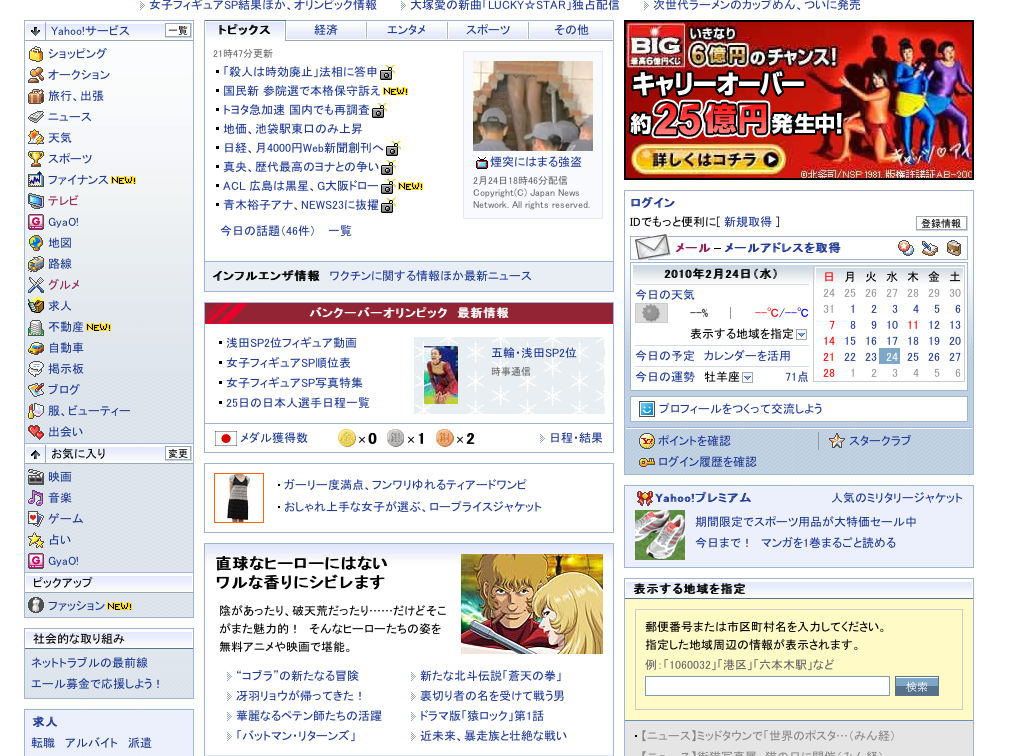Open トヨタ急加速 国内でも再調査 headline

(x=297, y=110)
